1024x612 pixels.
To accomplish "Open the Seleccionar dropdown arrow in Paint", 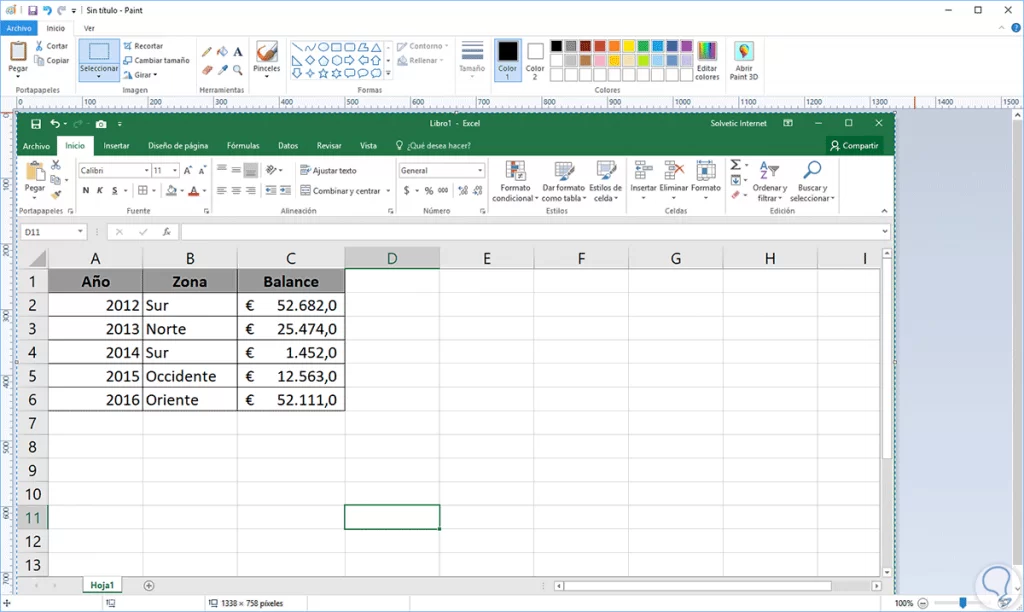I will pos(99,76).
